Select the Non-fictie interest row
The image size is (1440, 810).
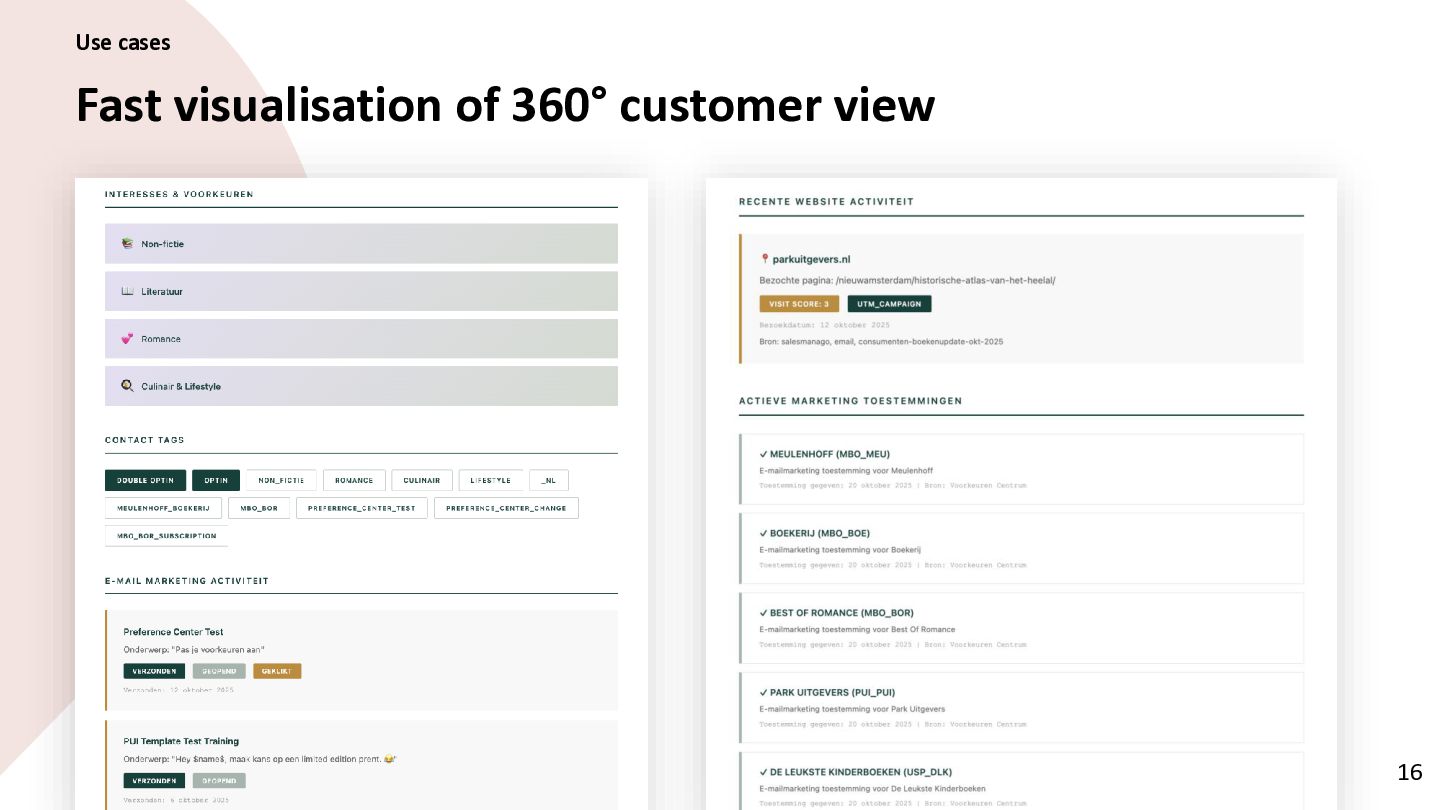pos(361,243)
